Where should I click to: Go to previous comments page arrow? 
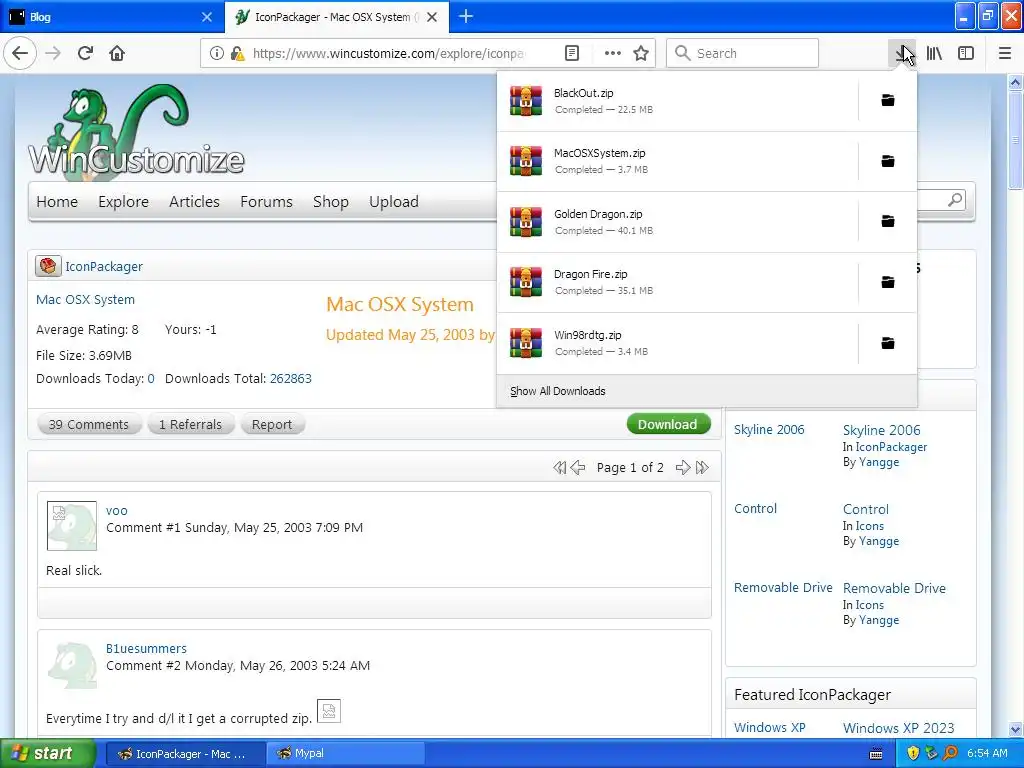click(577, 468)
